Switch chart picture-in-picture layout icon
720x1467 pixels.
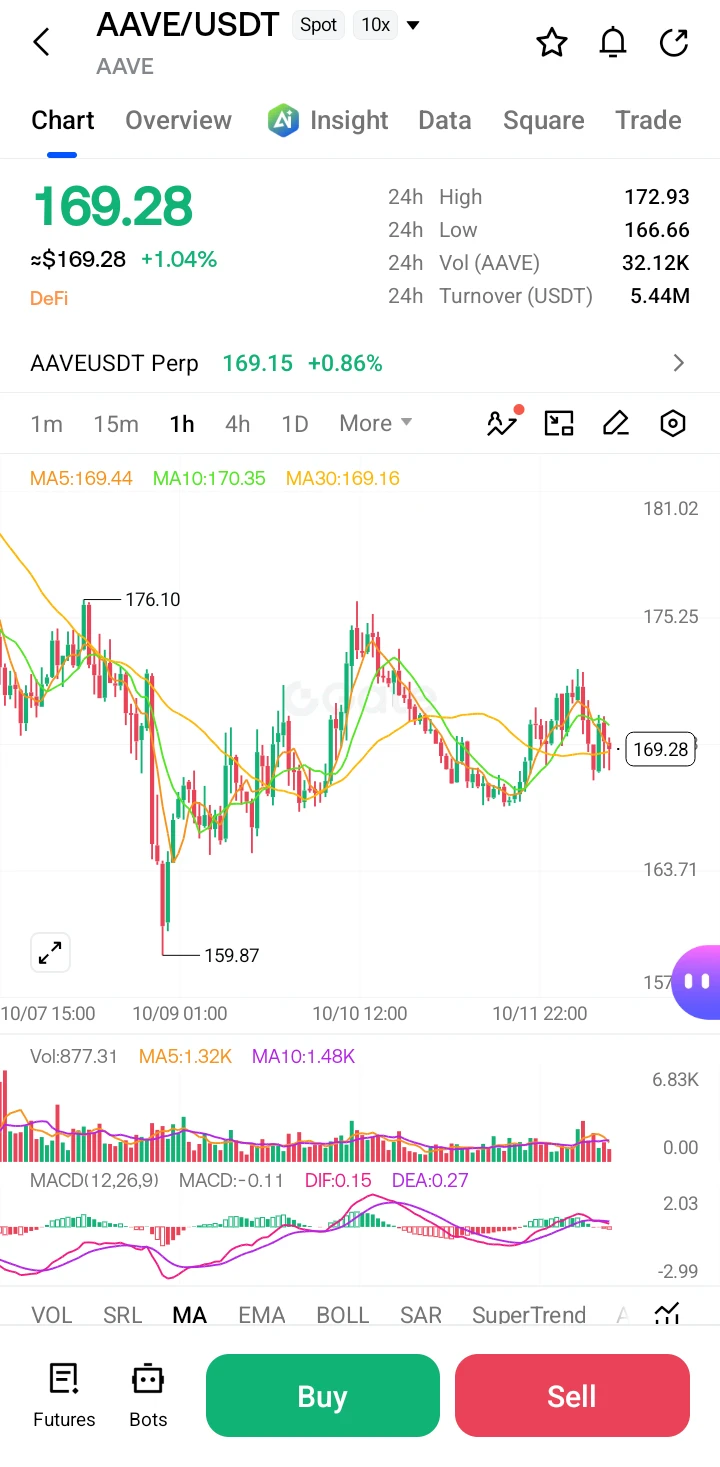(559, 423)
